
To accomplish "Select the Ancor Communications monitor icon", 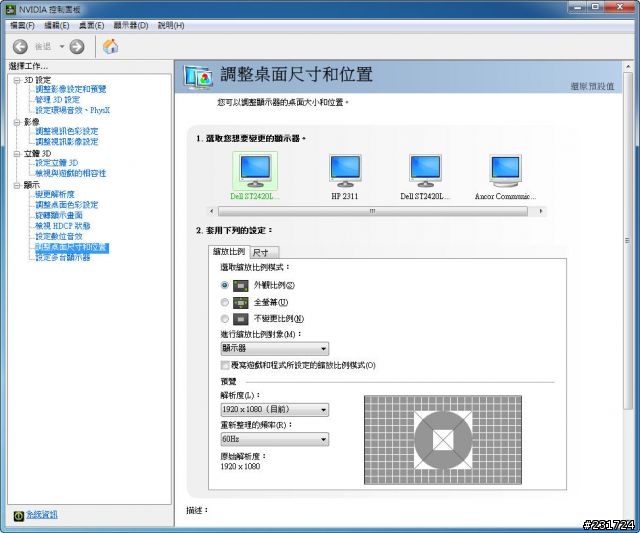I will point(505,171).
